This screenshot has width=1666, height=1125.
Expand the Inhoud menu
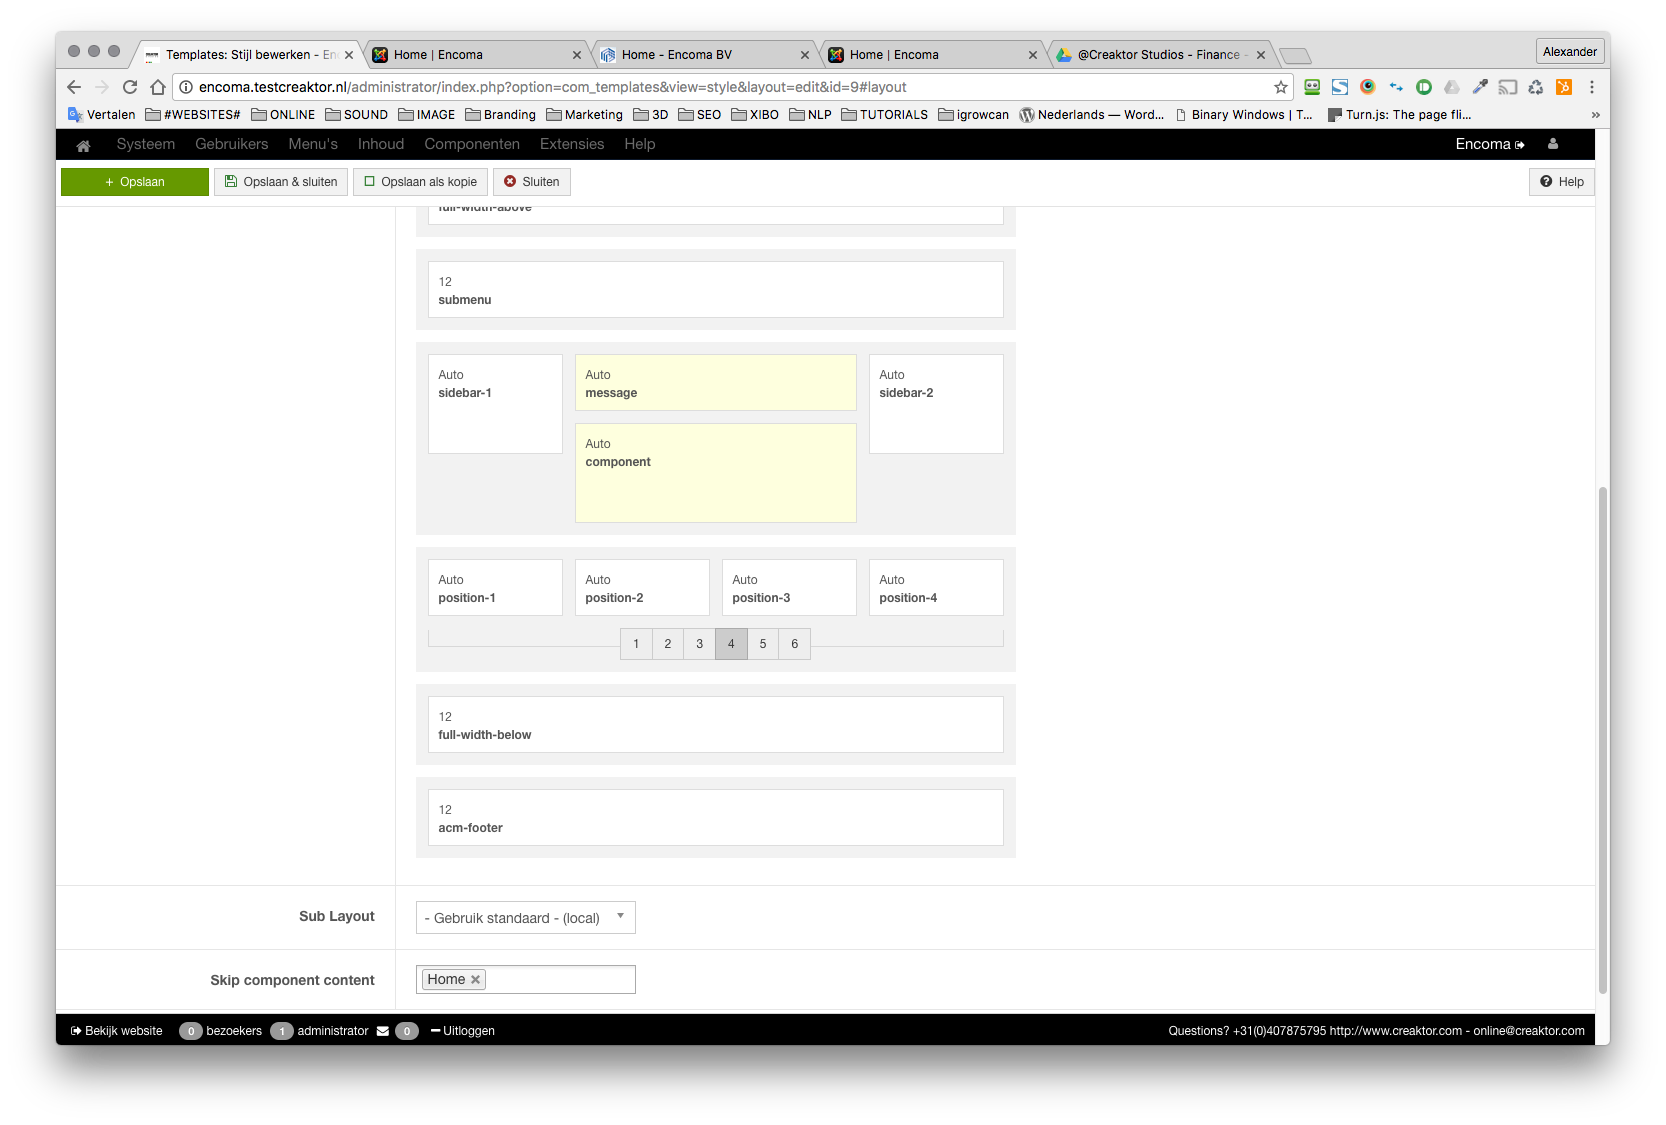point(381,144)
